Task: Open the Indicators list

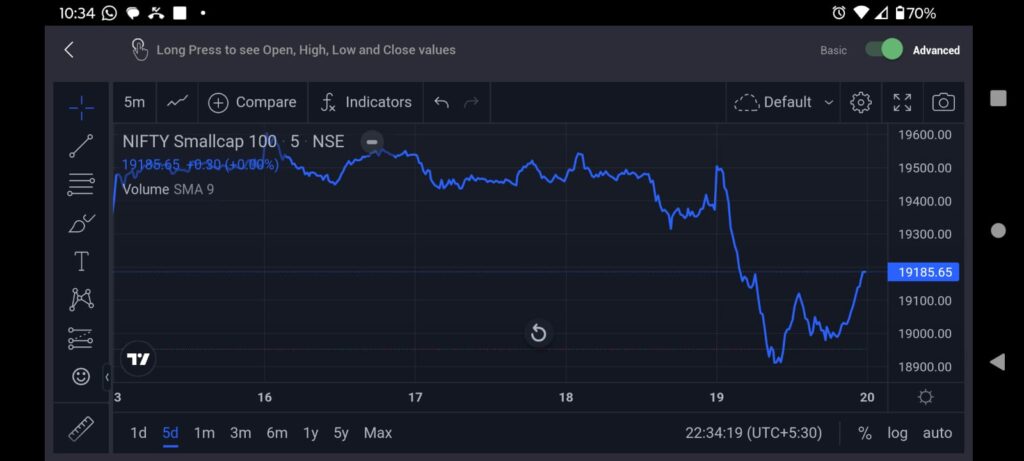Action: [x=366, y=103]
